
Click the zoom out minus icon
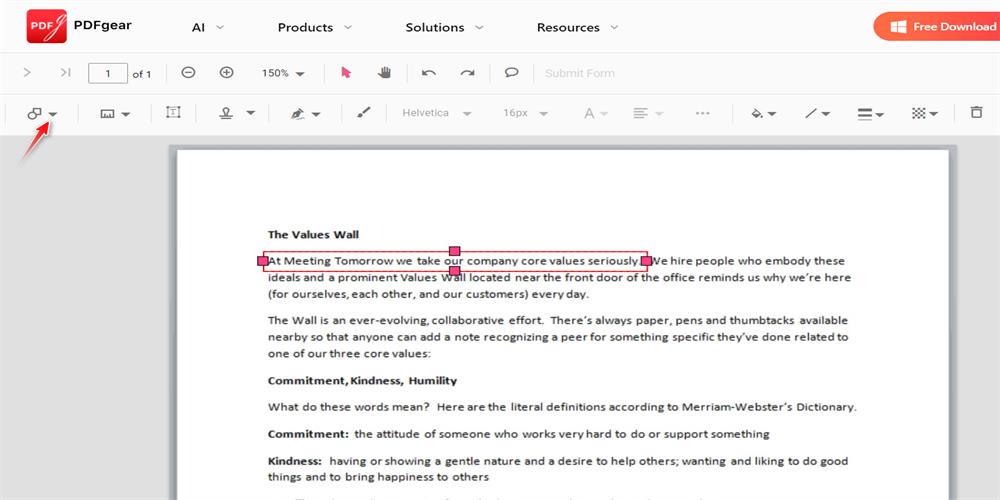[x=188, y=73]
